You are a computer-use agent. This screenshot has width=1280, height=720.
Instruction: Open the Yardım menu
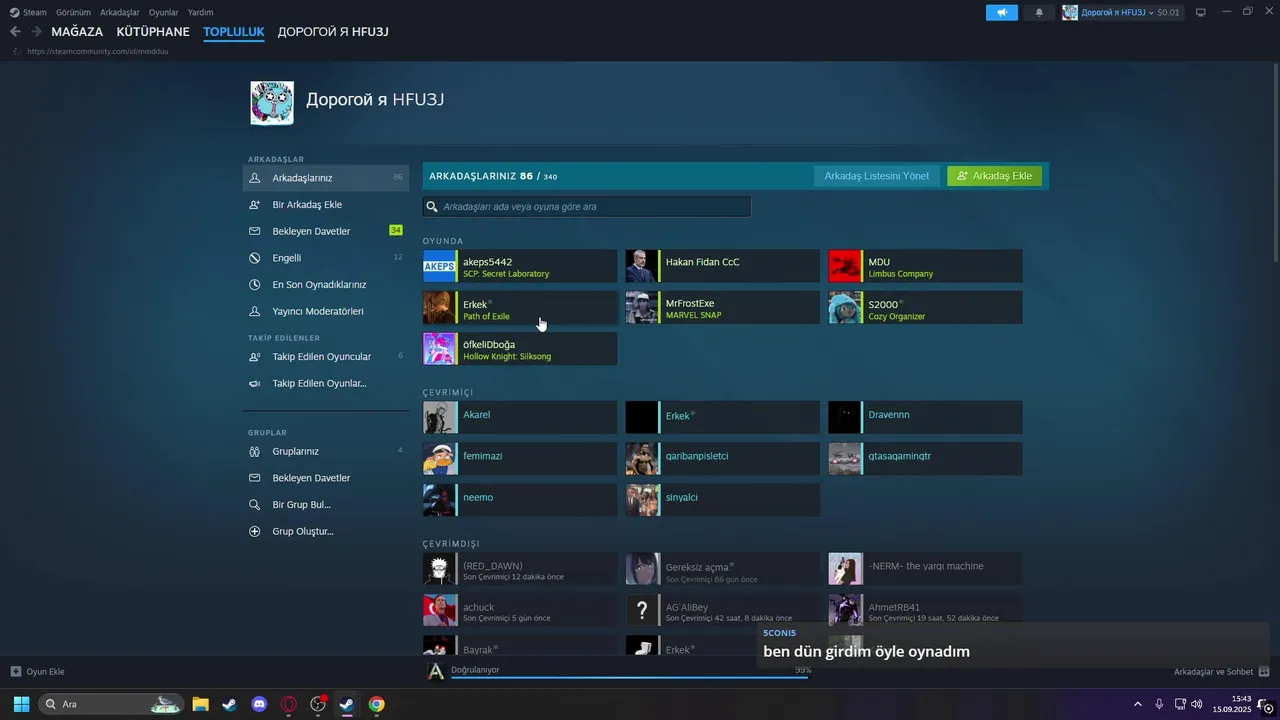[200, 12]
